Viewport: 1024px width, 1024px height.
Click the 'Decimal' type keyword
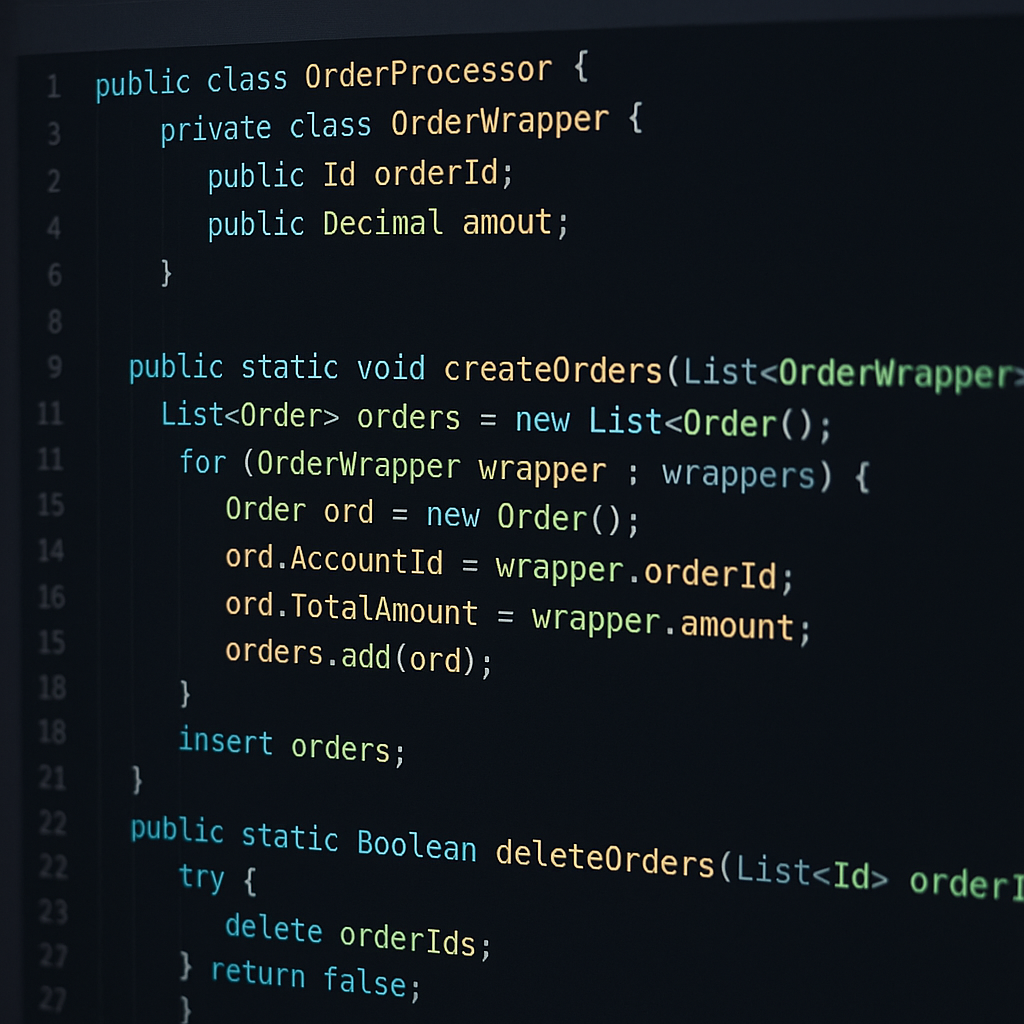click(383, 223)
